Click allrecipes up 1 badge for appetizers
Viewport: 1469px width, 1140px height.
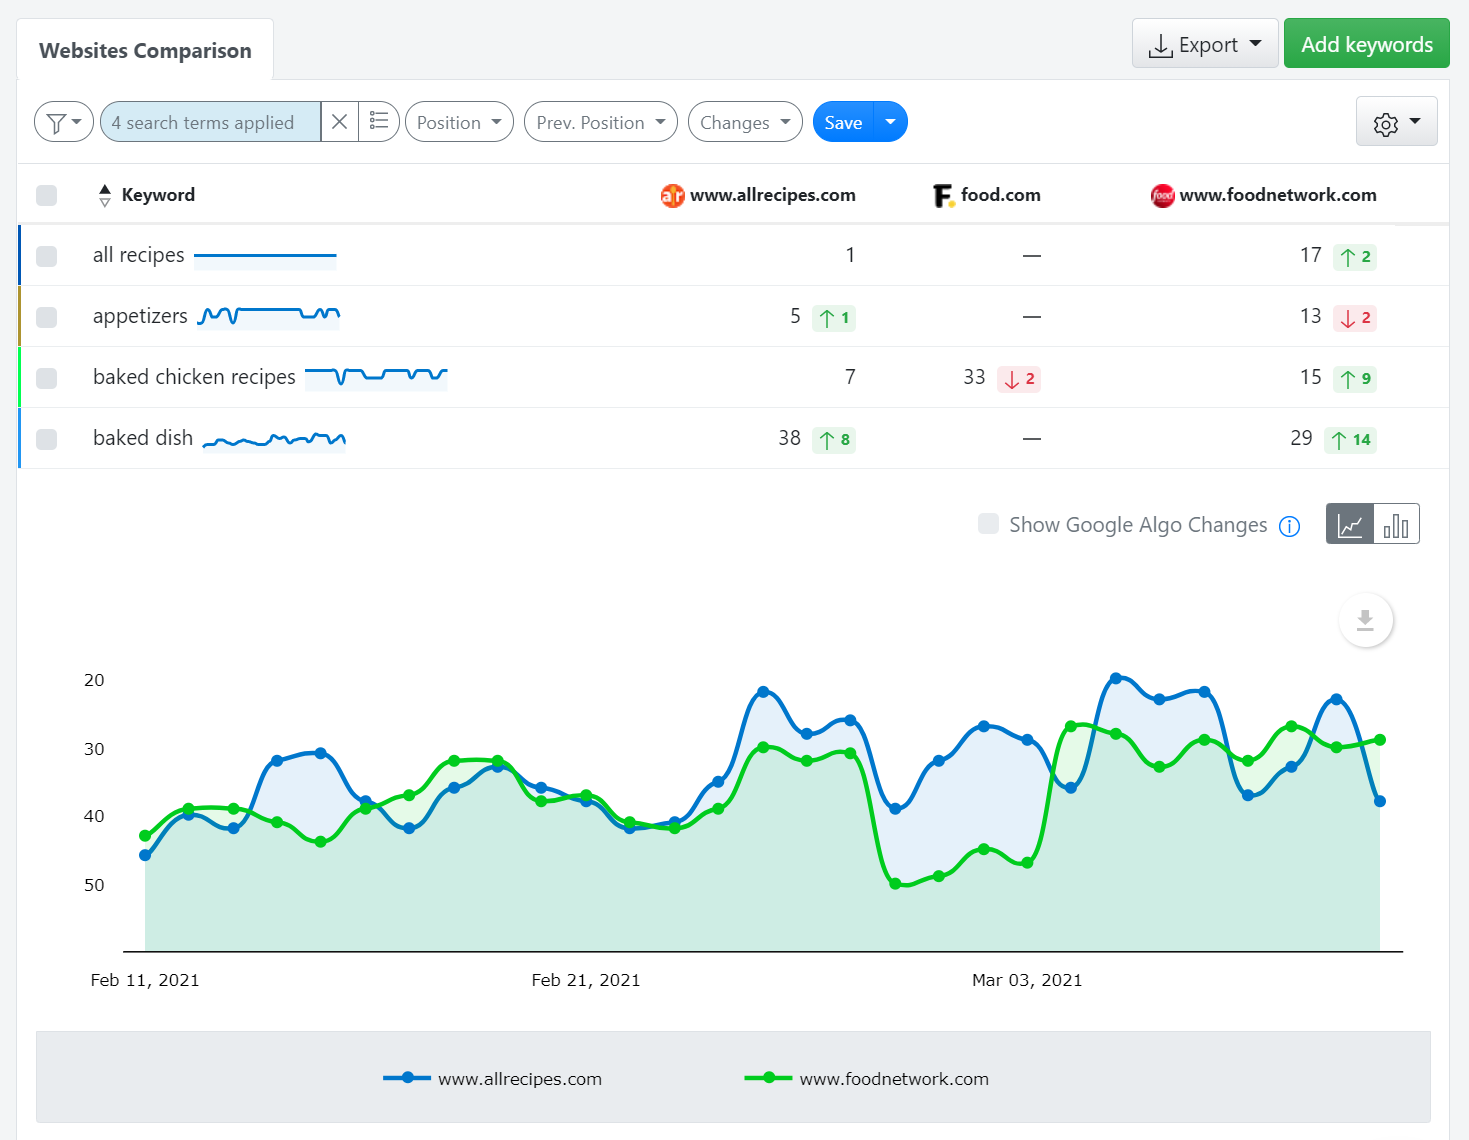pyautogui.click(x=834, y=318)
